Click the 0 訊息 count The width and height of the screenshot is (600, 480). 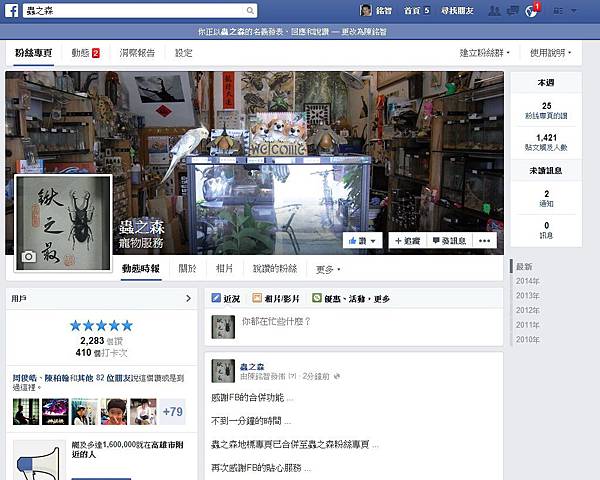[546, 230]
